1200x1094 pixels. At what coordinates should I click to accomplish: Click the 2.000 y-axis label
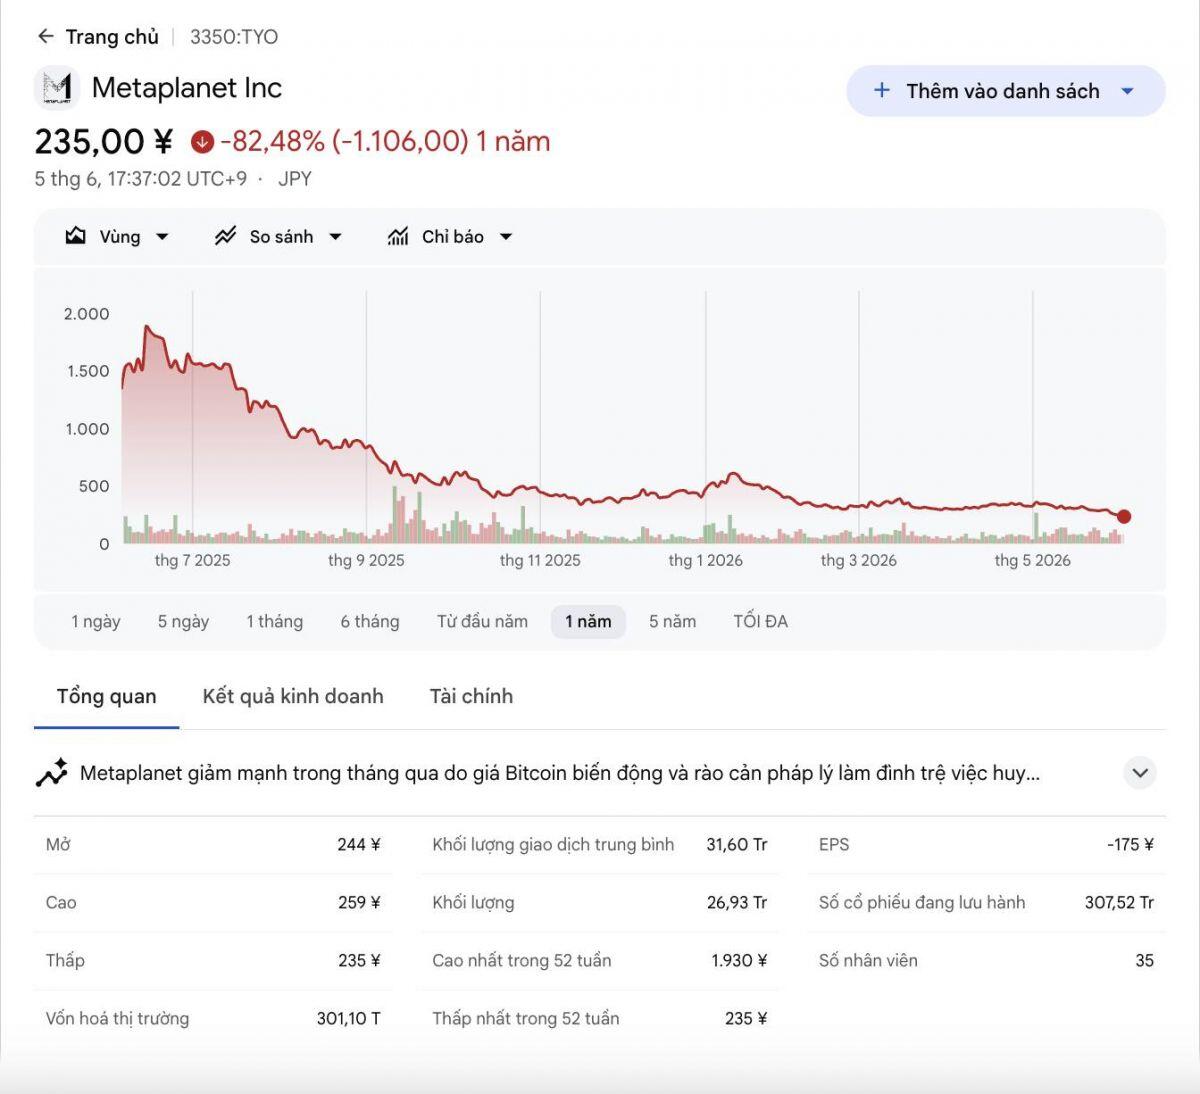coord(87,314)
